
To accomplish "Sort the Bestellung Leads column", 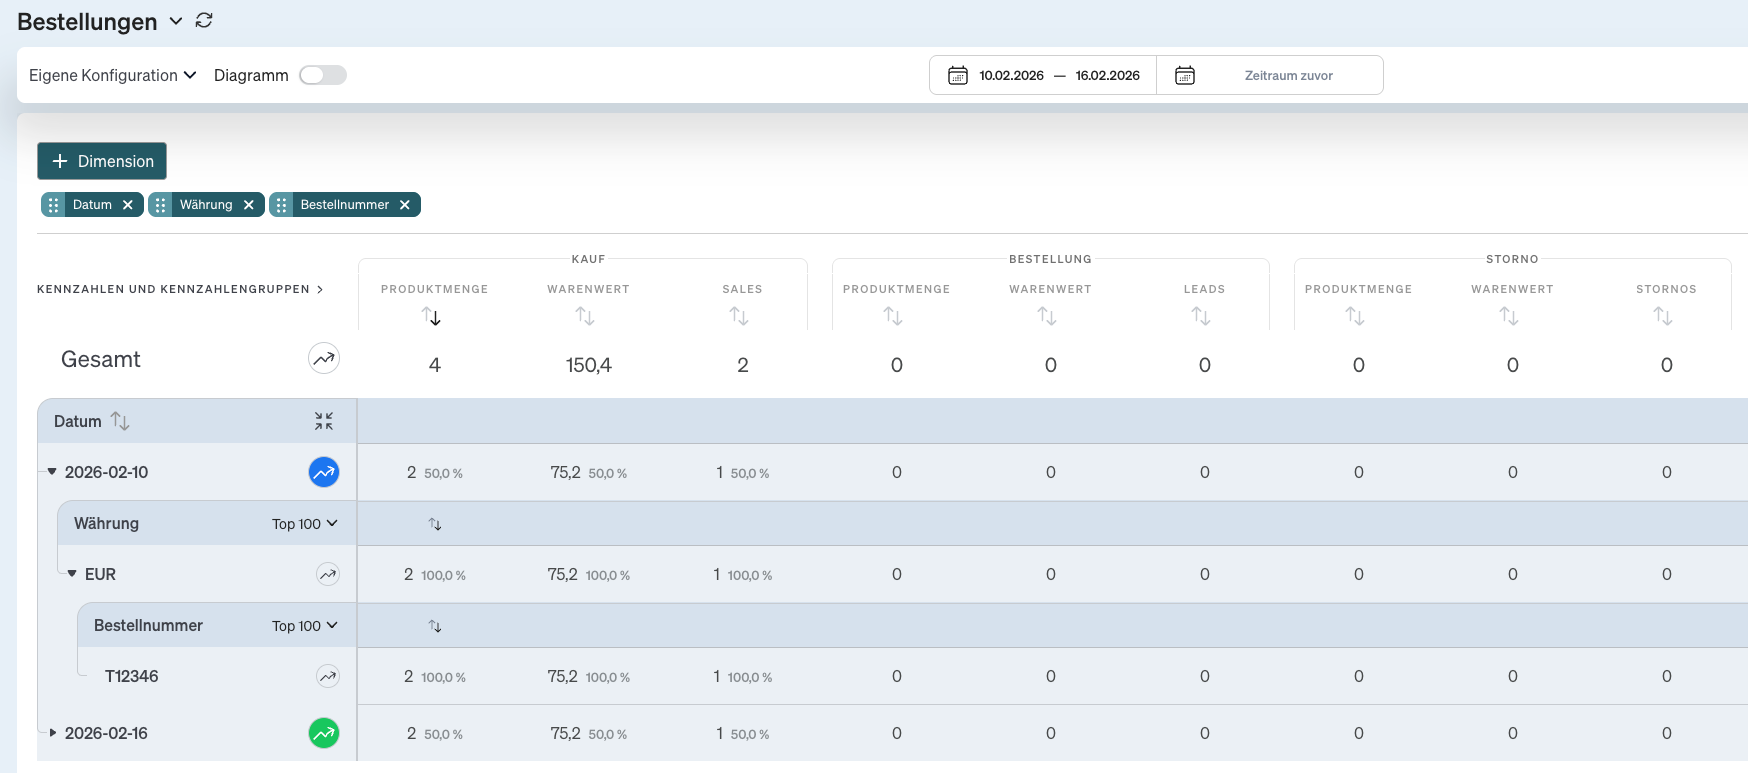I will tap(1201, 316).
